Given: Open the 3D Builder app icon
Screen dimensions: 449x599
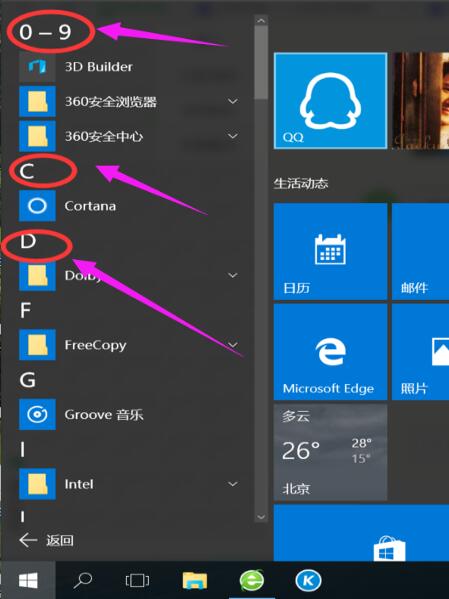Looking at the screenshot, I should (37, 67).
